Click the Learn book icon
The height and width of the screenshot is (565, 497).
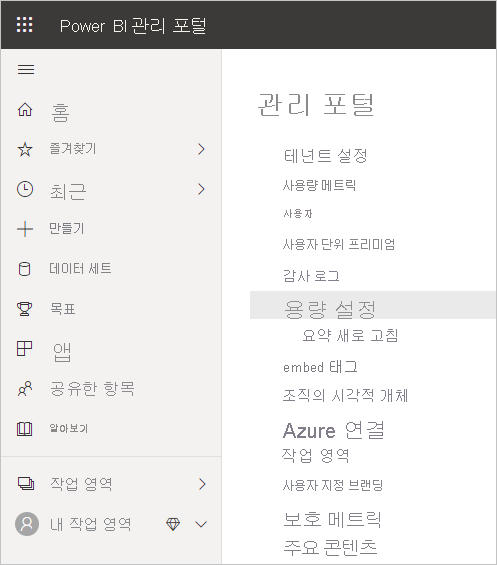tap(25, 429)
